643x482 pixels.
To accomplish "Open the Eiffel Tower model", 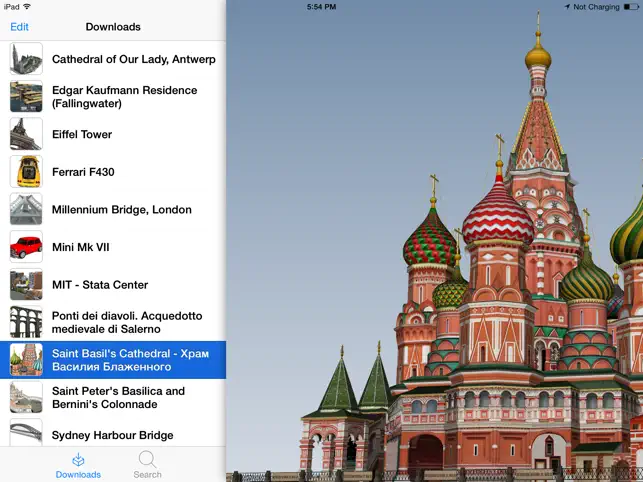I will click(113, 135).
